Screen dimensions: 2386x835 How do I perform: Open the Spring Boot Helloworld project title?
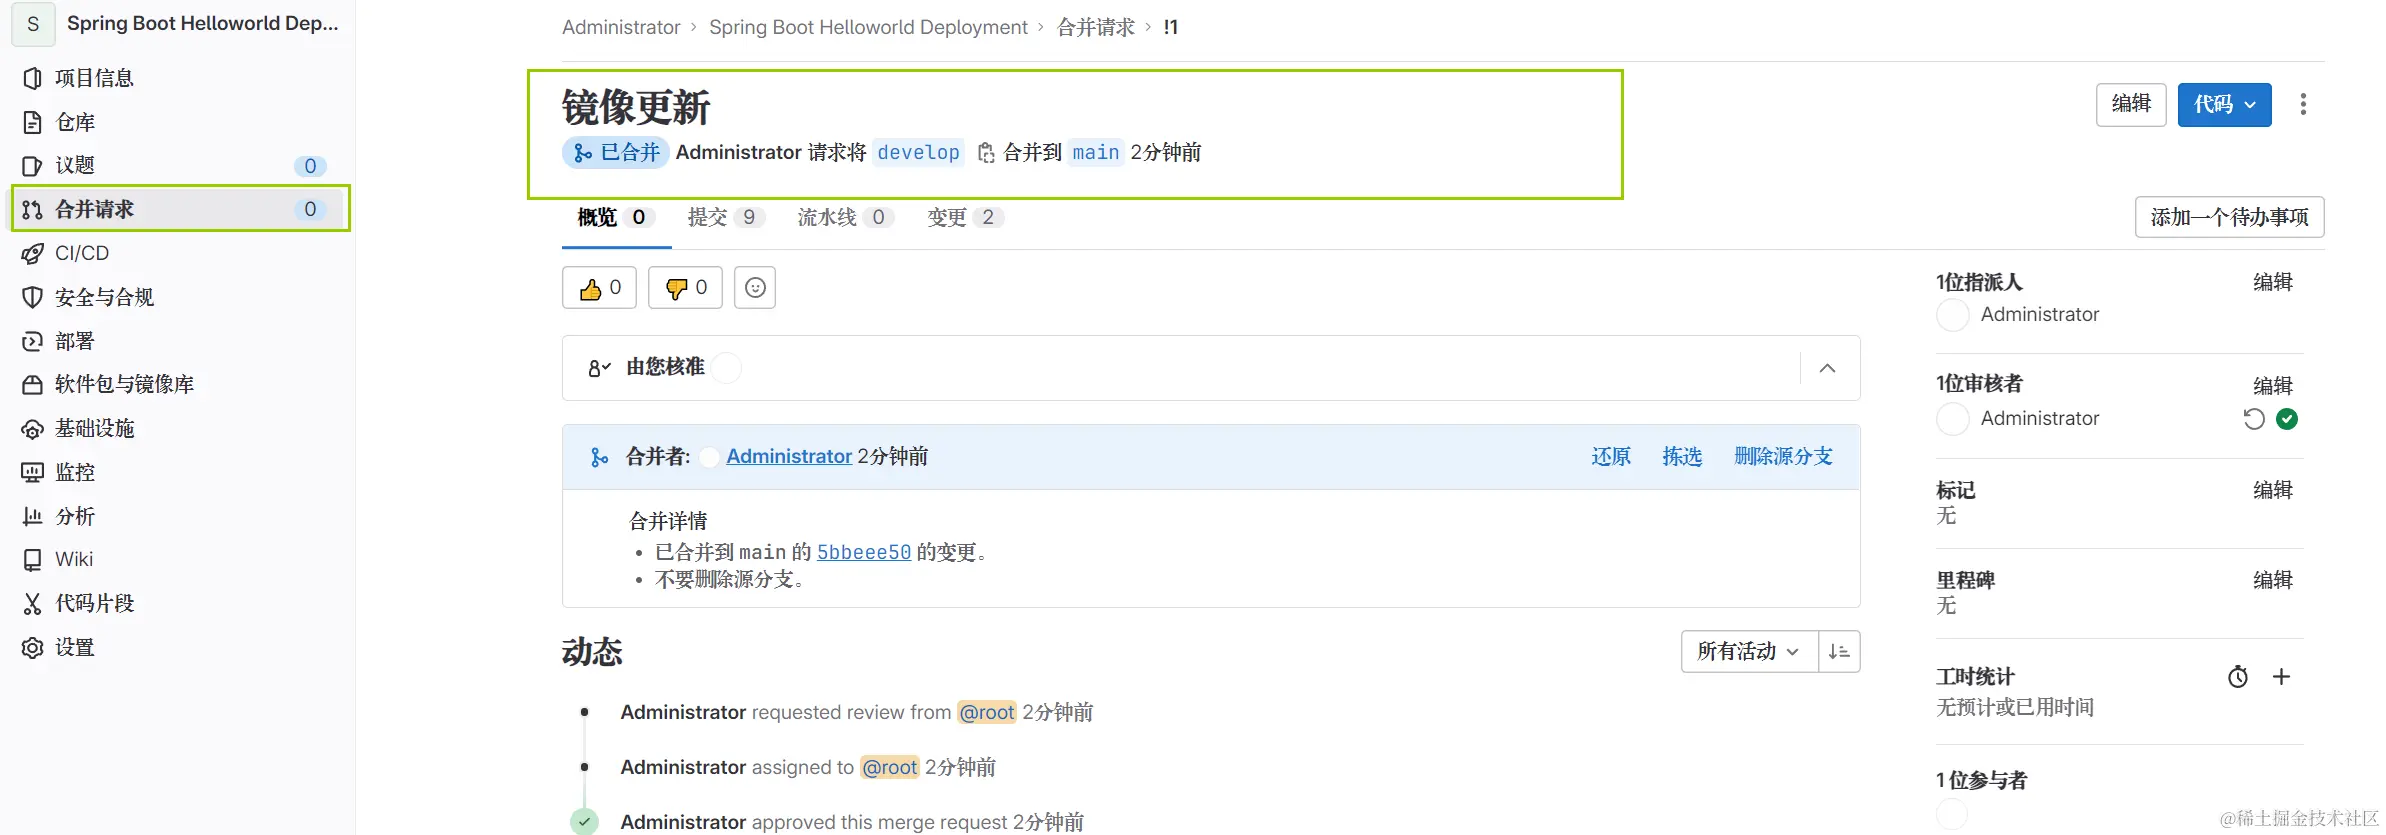click(x=203, y=24)
